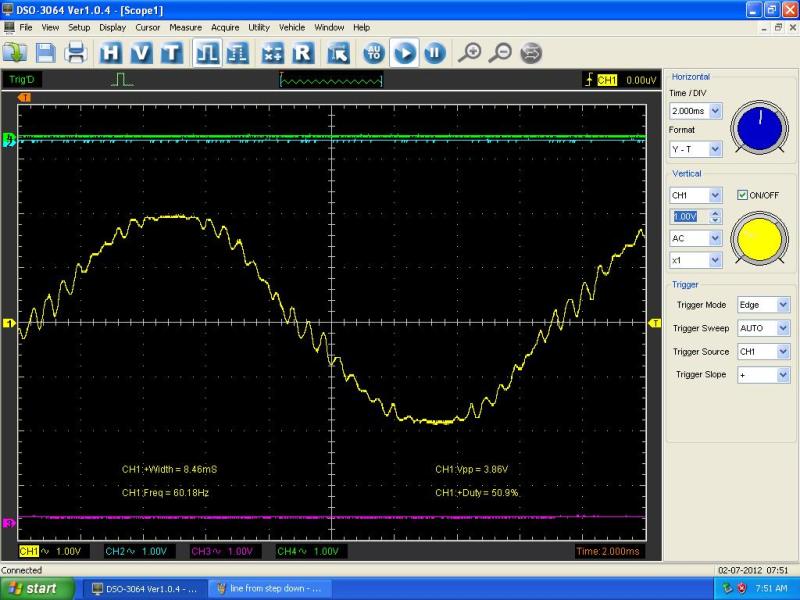Click the application icon left of File menu
The image size is (800, 600).
pyautogui.click(x=8, y=27)
